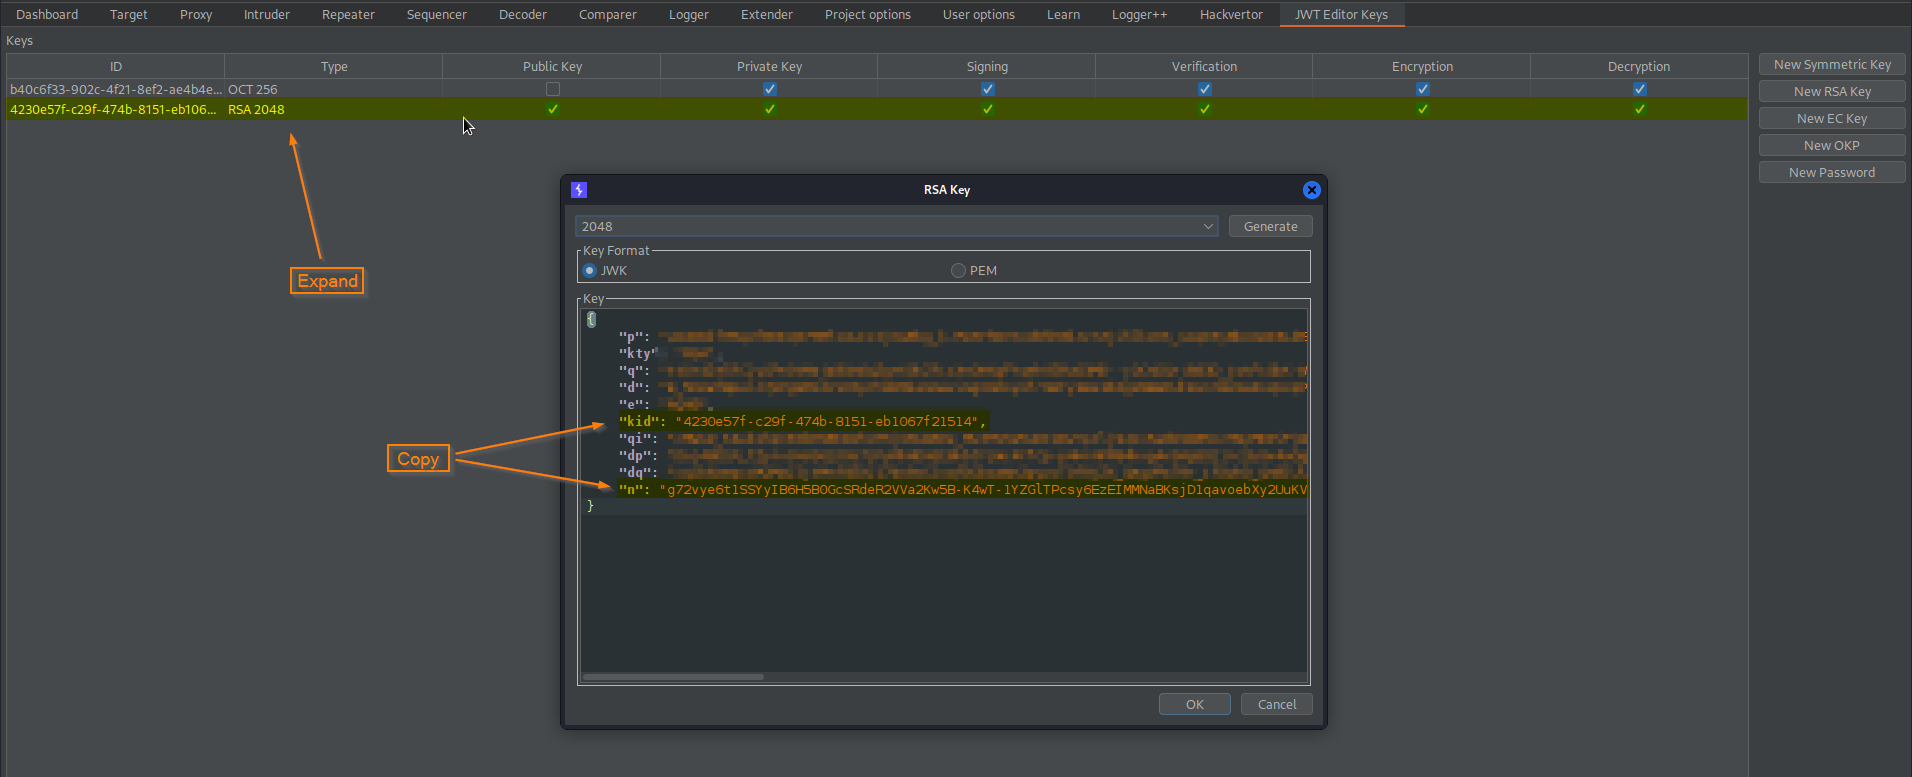The height and width of the screenshot is (777, 1912).
Task: Click the Signing column header
Action: [987, 66]
